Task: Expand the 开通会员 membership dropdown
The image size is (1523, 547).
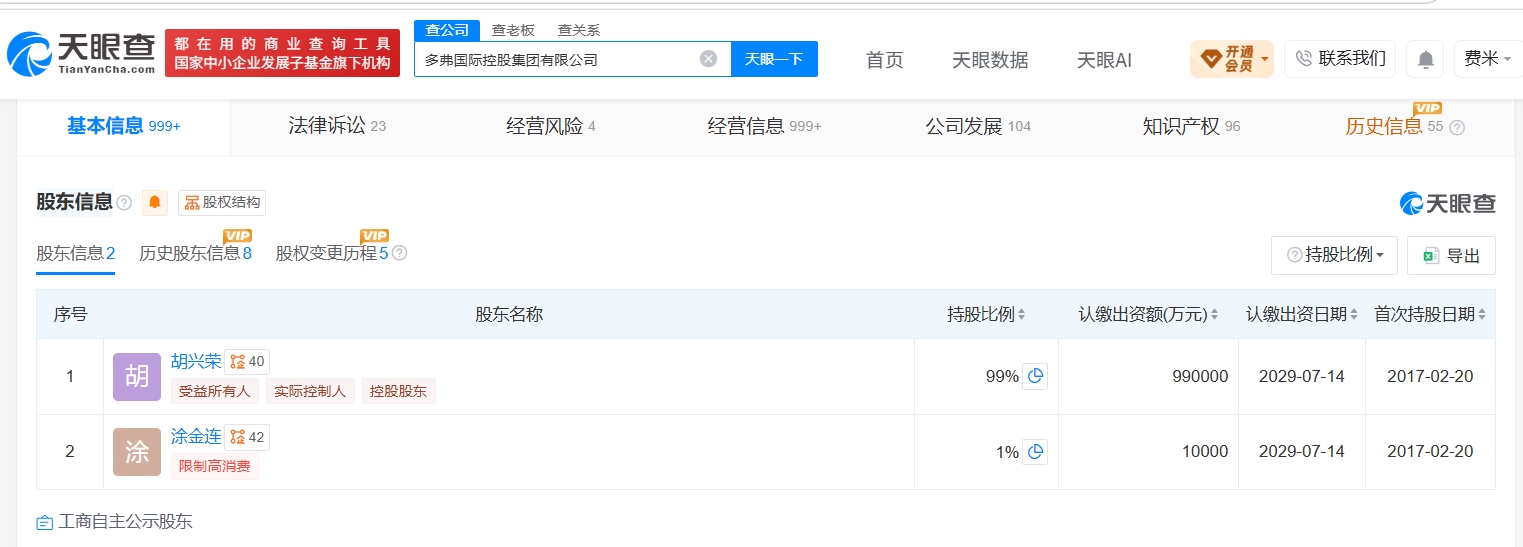Action: click(1231, 59)
